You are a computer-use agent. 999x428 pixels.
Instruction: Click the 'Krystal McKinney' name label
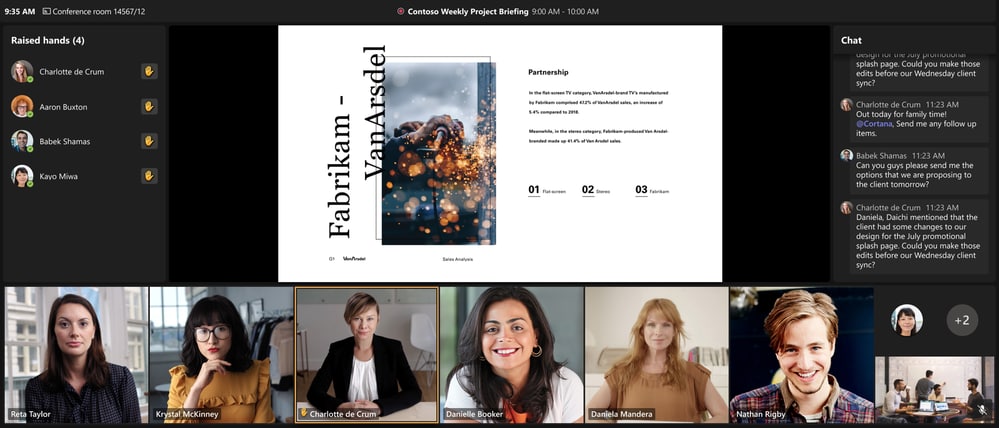click(x=187, y=414)
